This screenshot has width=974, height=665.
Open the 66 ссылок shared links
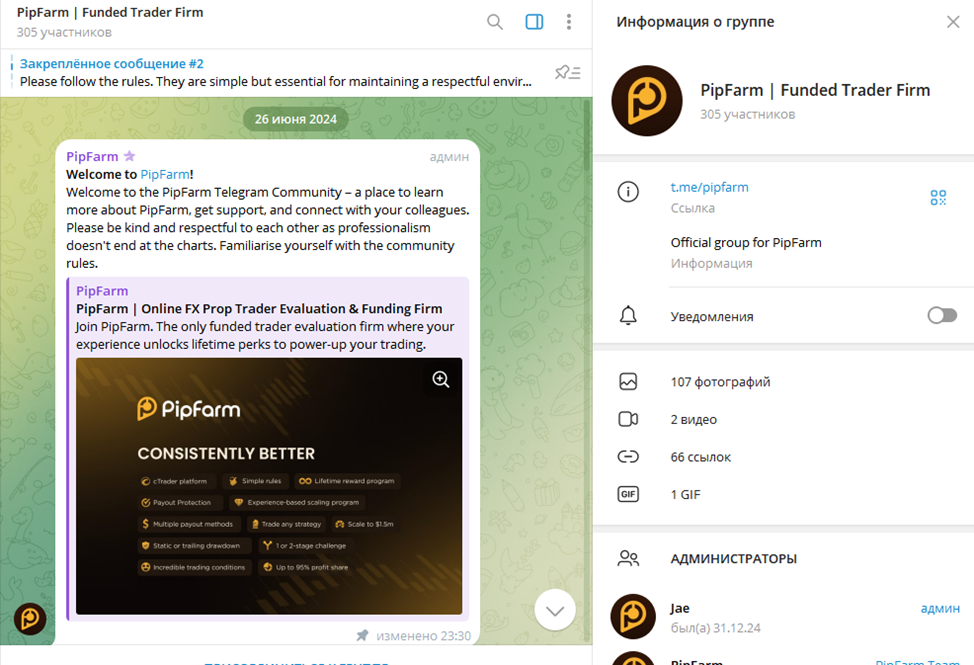click(x=700, y=457)
